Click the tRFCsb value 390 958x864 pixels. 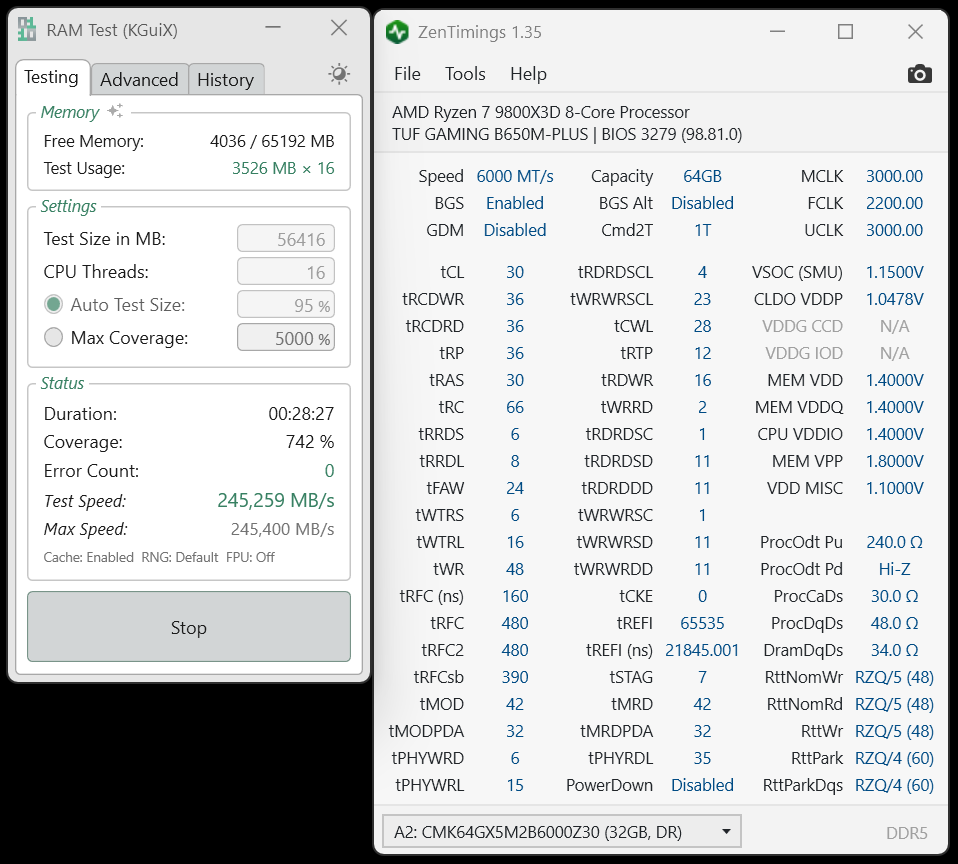pyautogui.click(x=515, y=677)
